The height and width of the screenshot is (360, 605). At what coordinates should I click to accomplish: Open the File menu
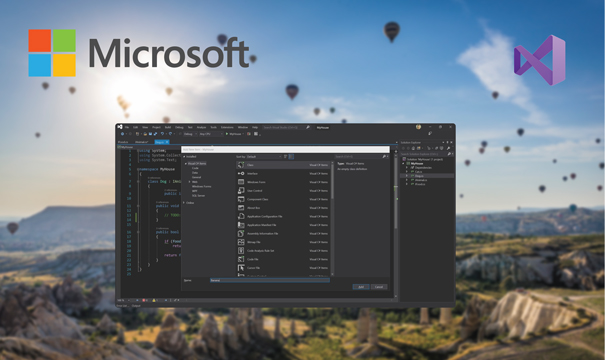point(127,127)
